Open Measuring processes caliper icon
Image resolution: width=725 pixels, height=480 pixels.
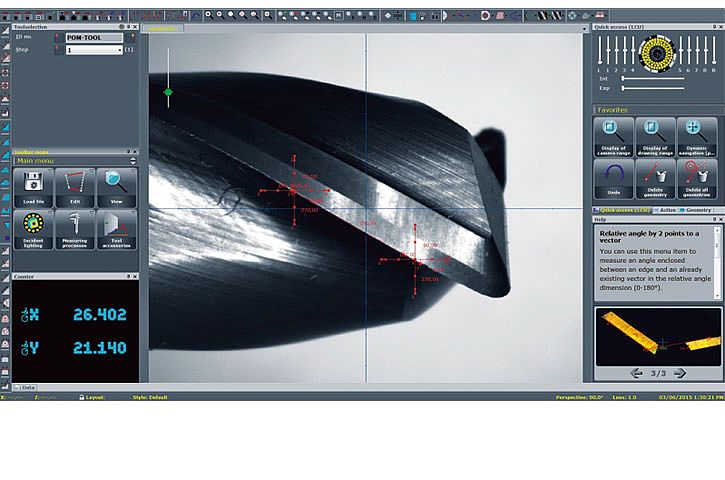[75, 229]
